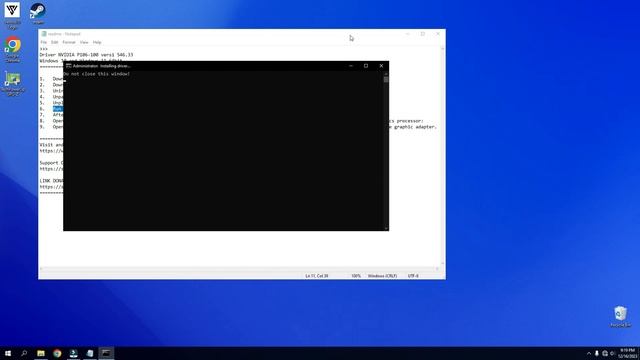Screen dimensions: 640x360
Task: Click Notepad horizontal scrollbar right arrow
Action: (x=437, y=269)
